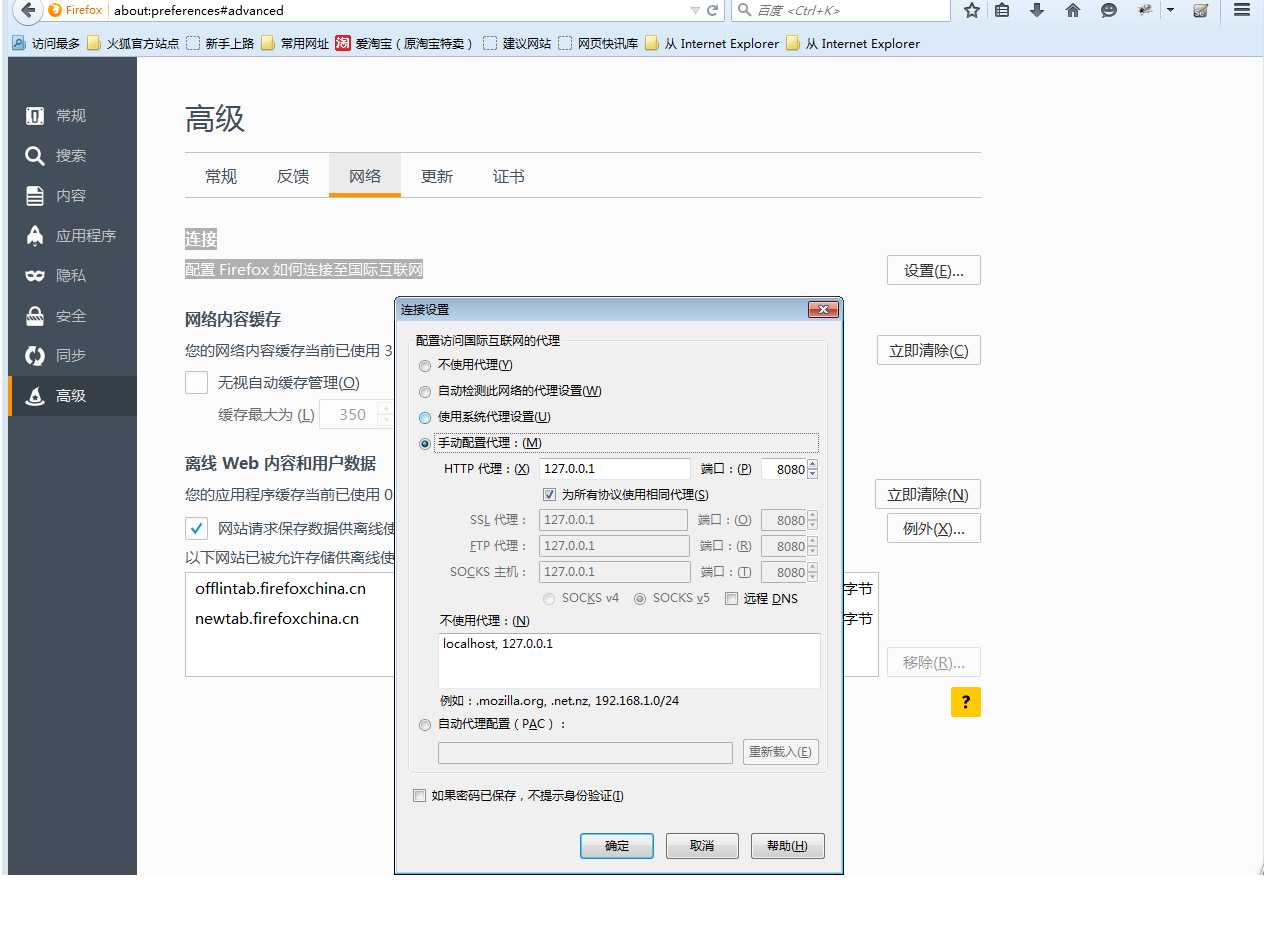Select the 不使用代理 radio option
The image size is (1264, 931).
425,366
